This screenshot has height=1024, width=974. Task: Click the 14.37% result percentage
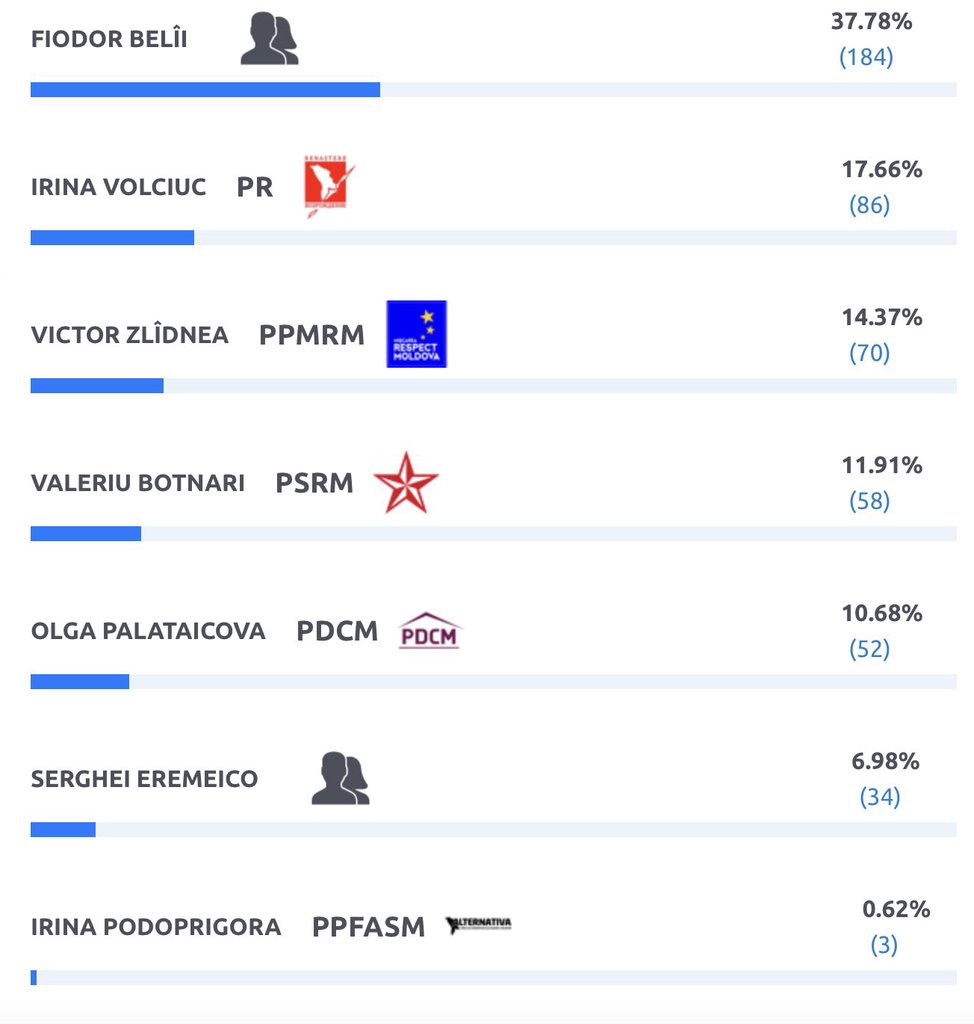(x=882, y=317)
